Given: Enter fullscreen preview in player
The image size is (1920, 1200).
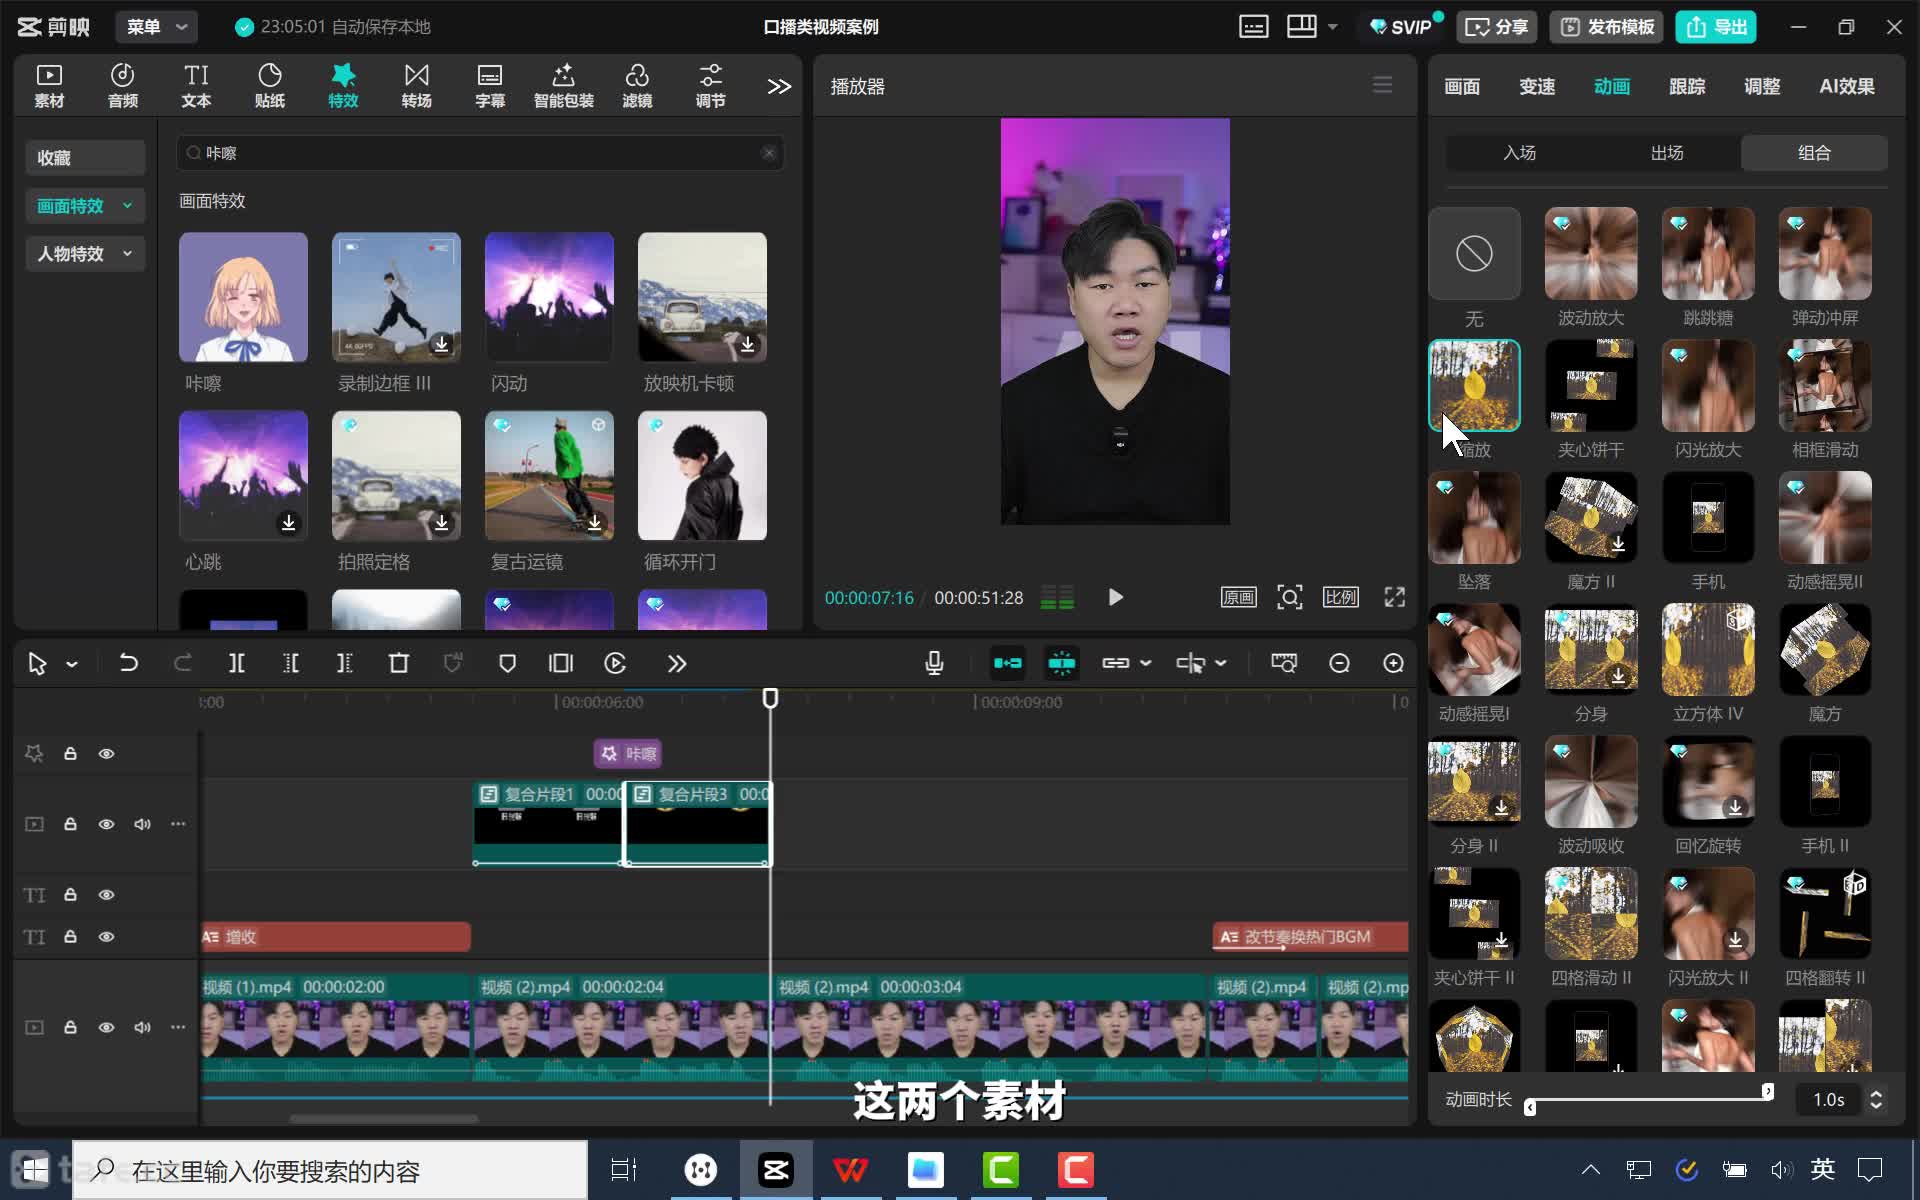Looking at the screenshot, I should (x=1394, y=597).
